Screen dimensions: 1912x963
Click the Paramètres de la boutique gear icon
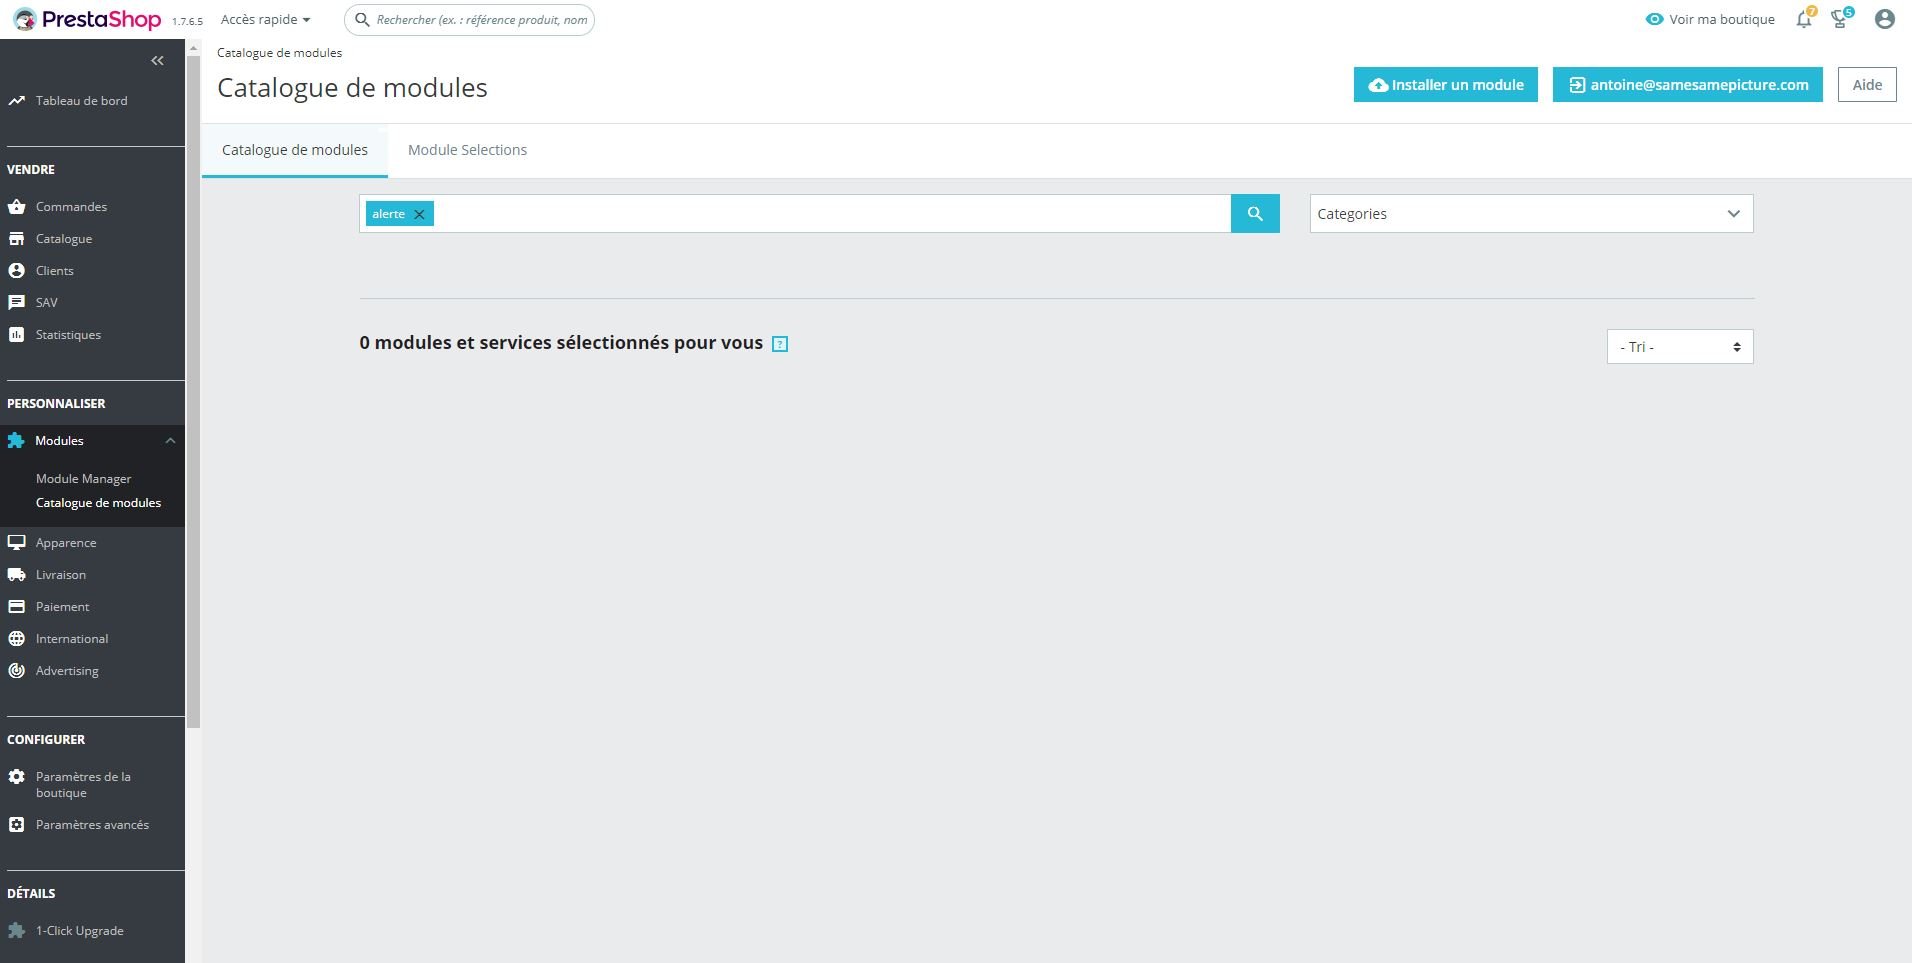[x=16, y=777]
